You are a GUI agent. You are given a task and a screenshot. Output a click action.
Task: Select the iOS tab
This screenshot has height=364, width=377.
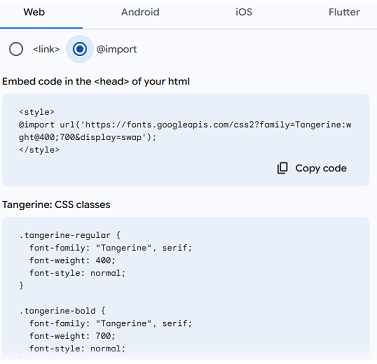click(x=244, y=12)
